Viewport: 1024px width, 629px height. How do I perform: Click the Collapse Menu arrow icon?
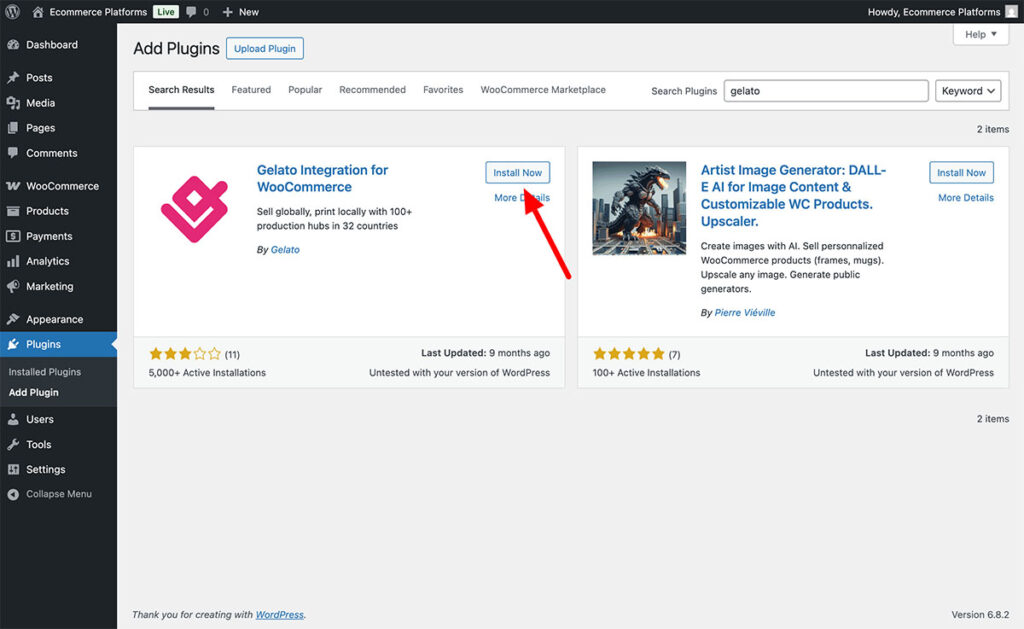[13, 494]
